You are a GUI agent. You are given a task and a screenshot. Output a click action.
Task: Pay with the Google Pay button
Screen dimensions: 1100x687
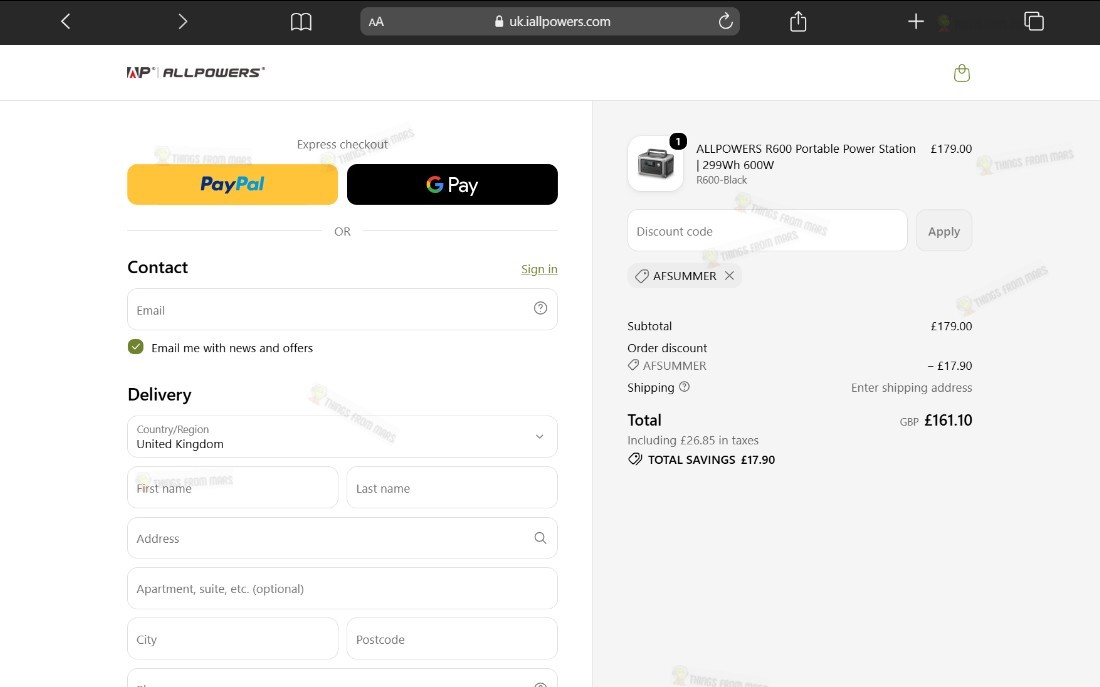(x=452, y=185)
